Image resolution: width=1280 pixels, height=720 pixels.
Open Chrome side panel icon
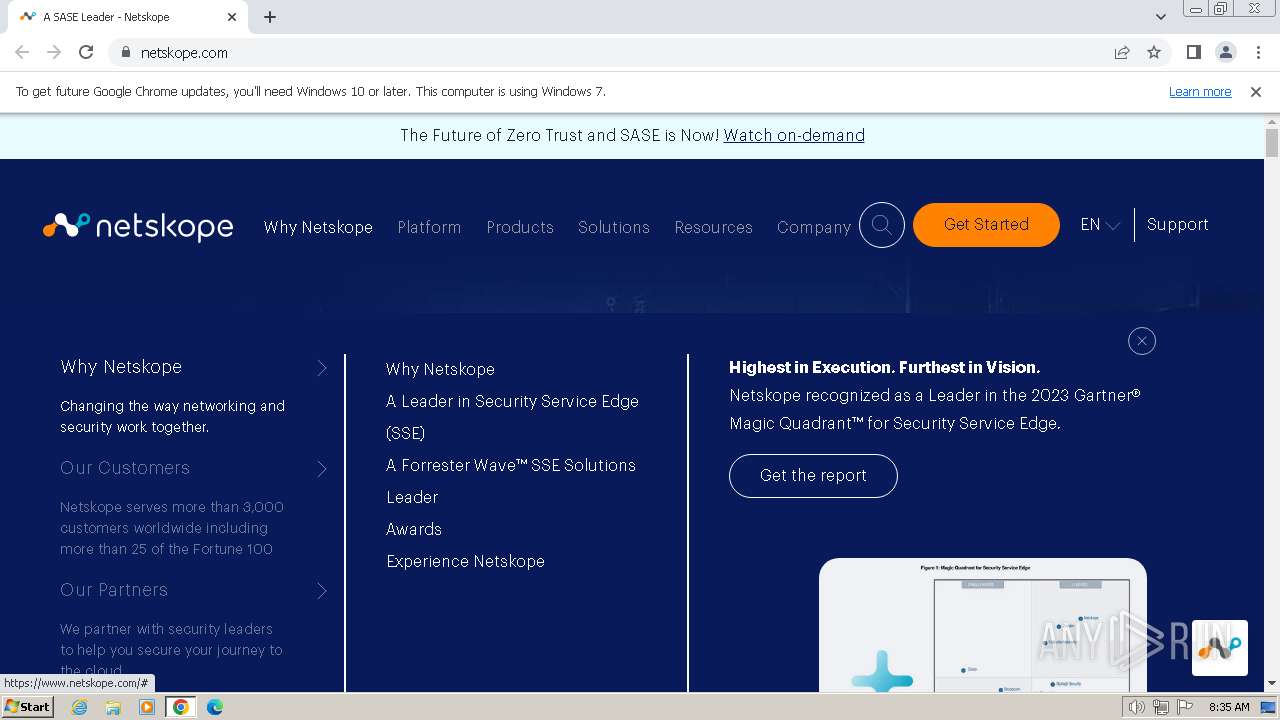click(x=1193, y=52)
